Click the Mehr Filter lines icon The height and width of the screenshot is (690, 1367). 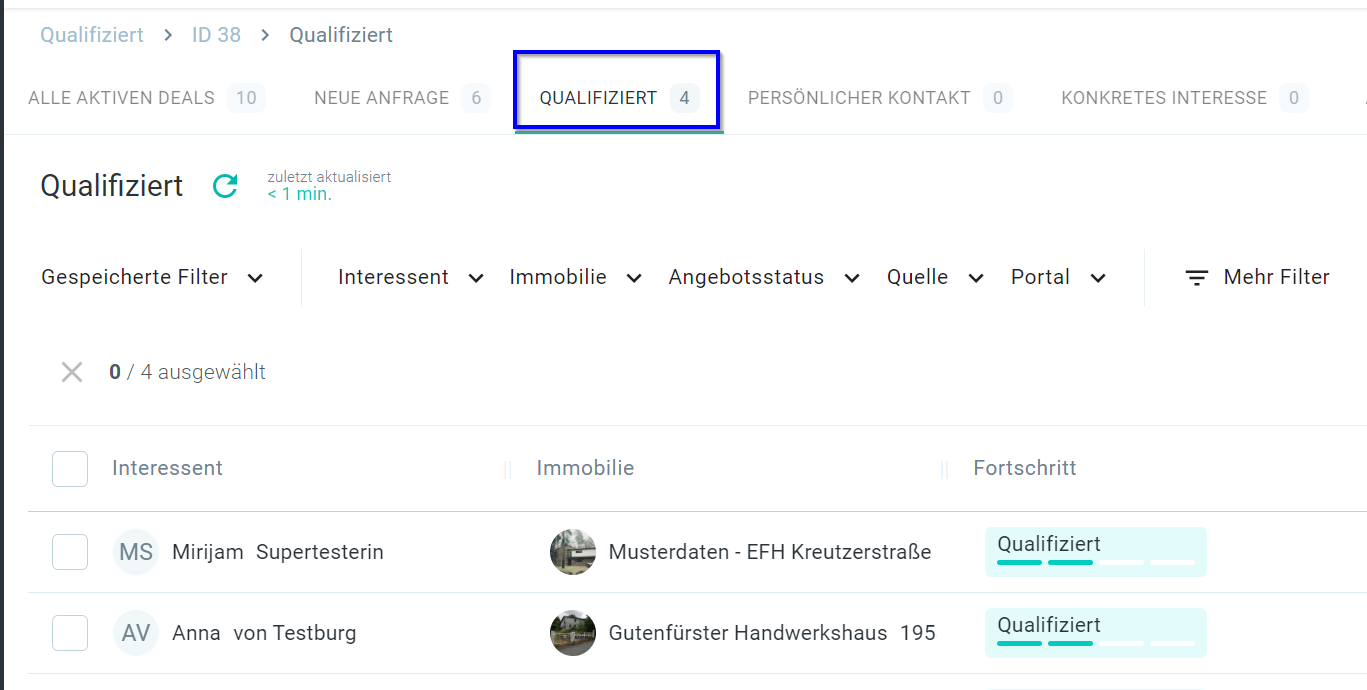tap(1197, 278)
